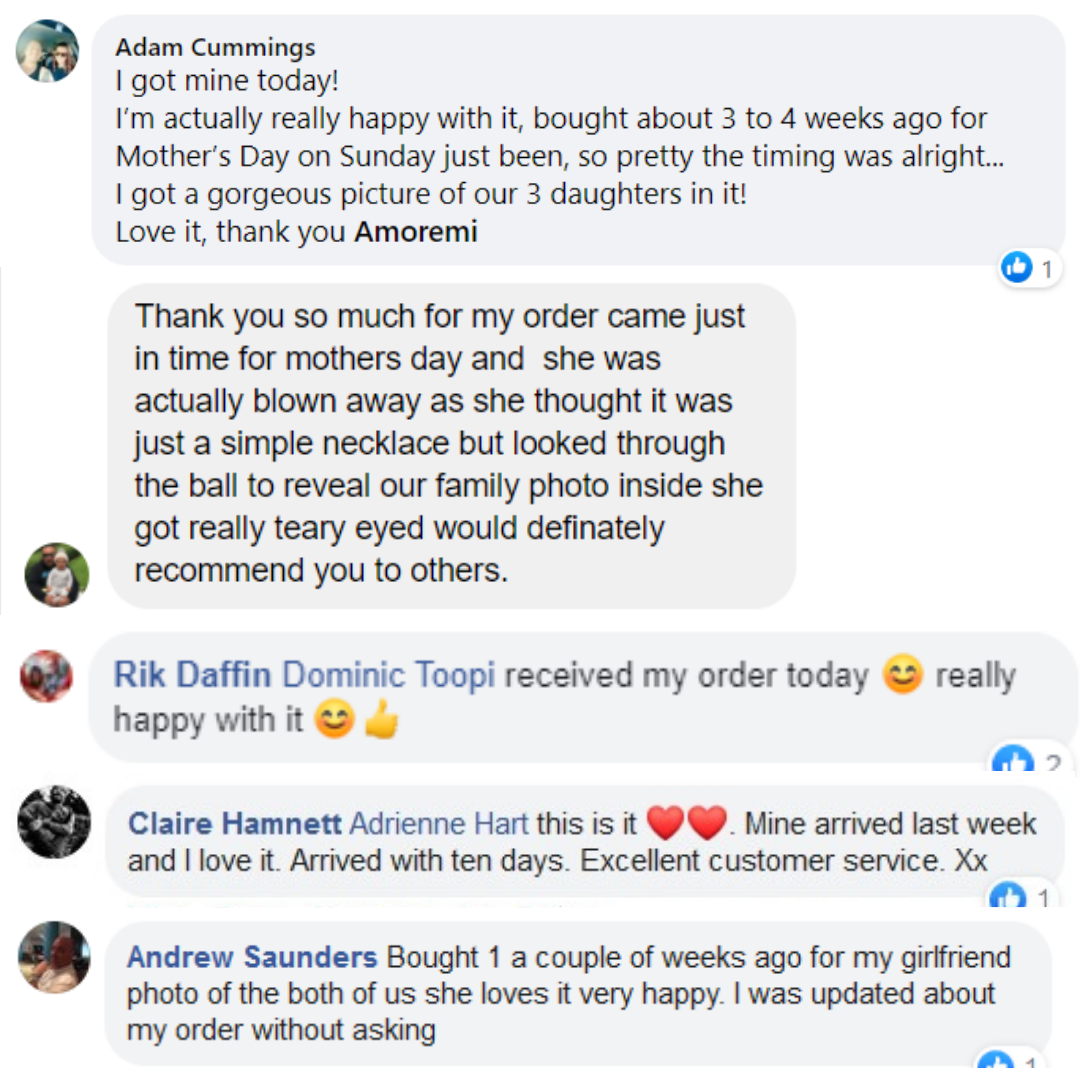
Task: Open the Adam Cummings name link
Action: [x=215, y=47]
